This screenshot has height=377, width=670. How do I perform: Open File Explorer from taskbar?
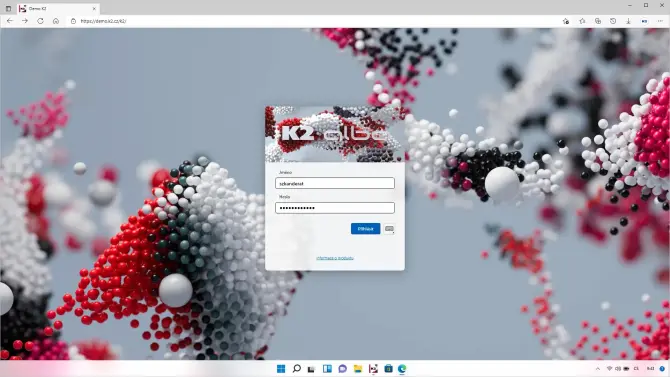(x=358, y=368)
